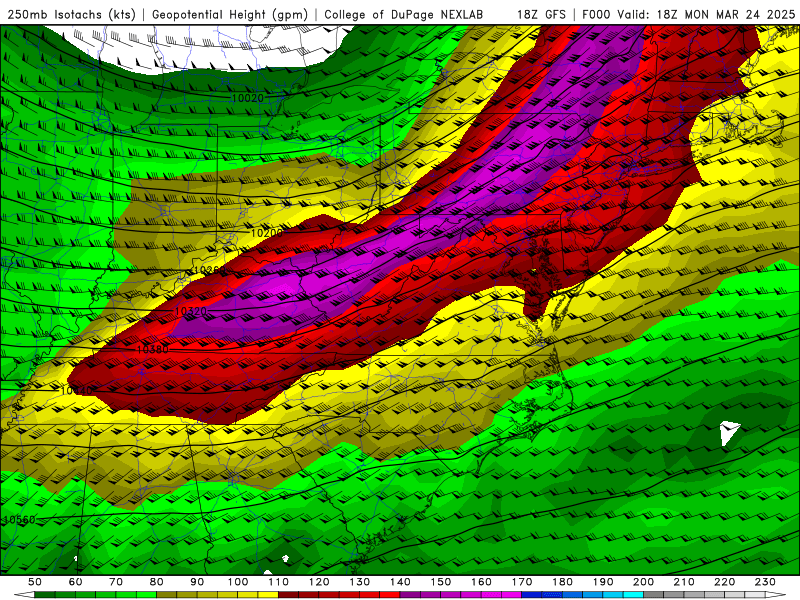Screen dimensions: 800x600
Task: Click the 100 knot legend value
Action: 238,582
